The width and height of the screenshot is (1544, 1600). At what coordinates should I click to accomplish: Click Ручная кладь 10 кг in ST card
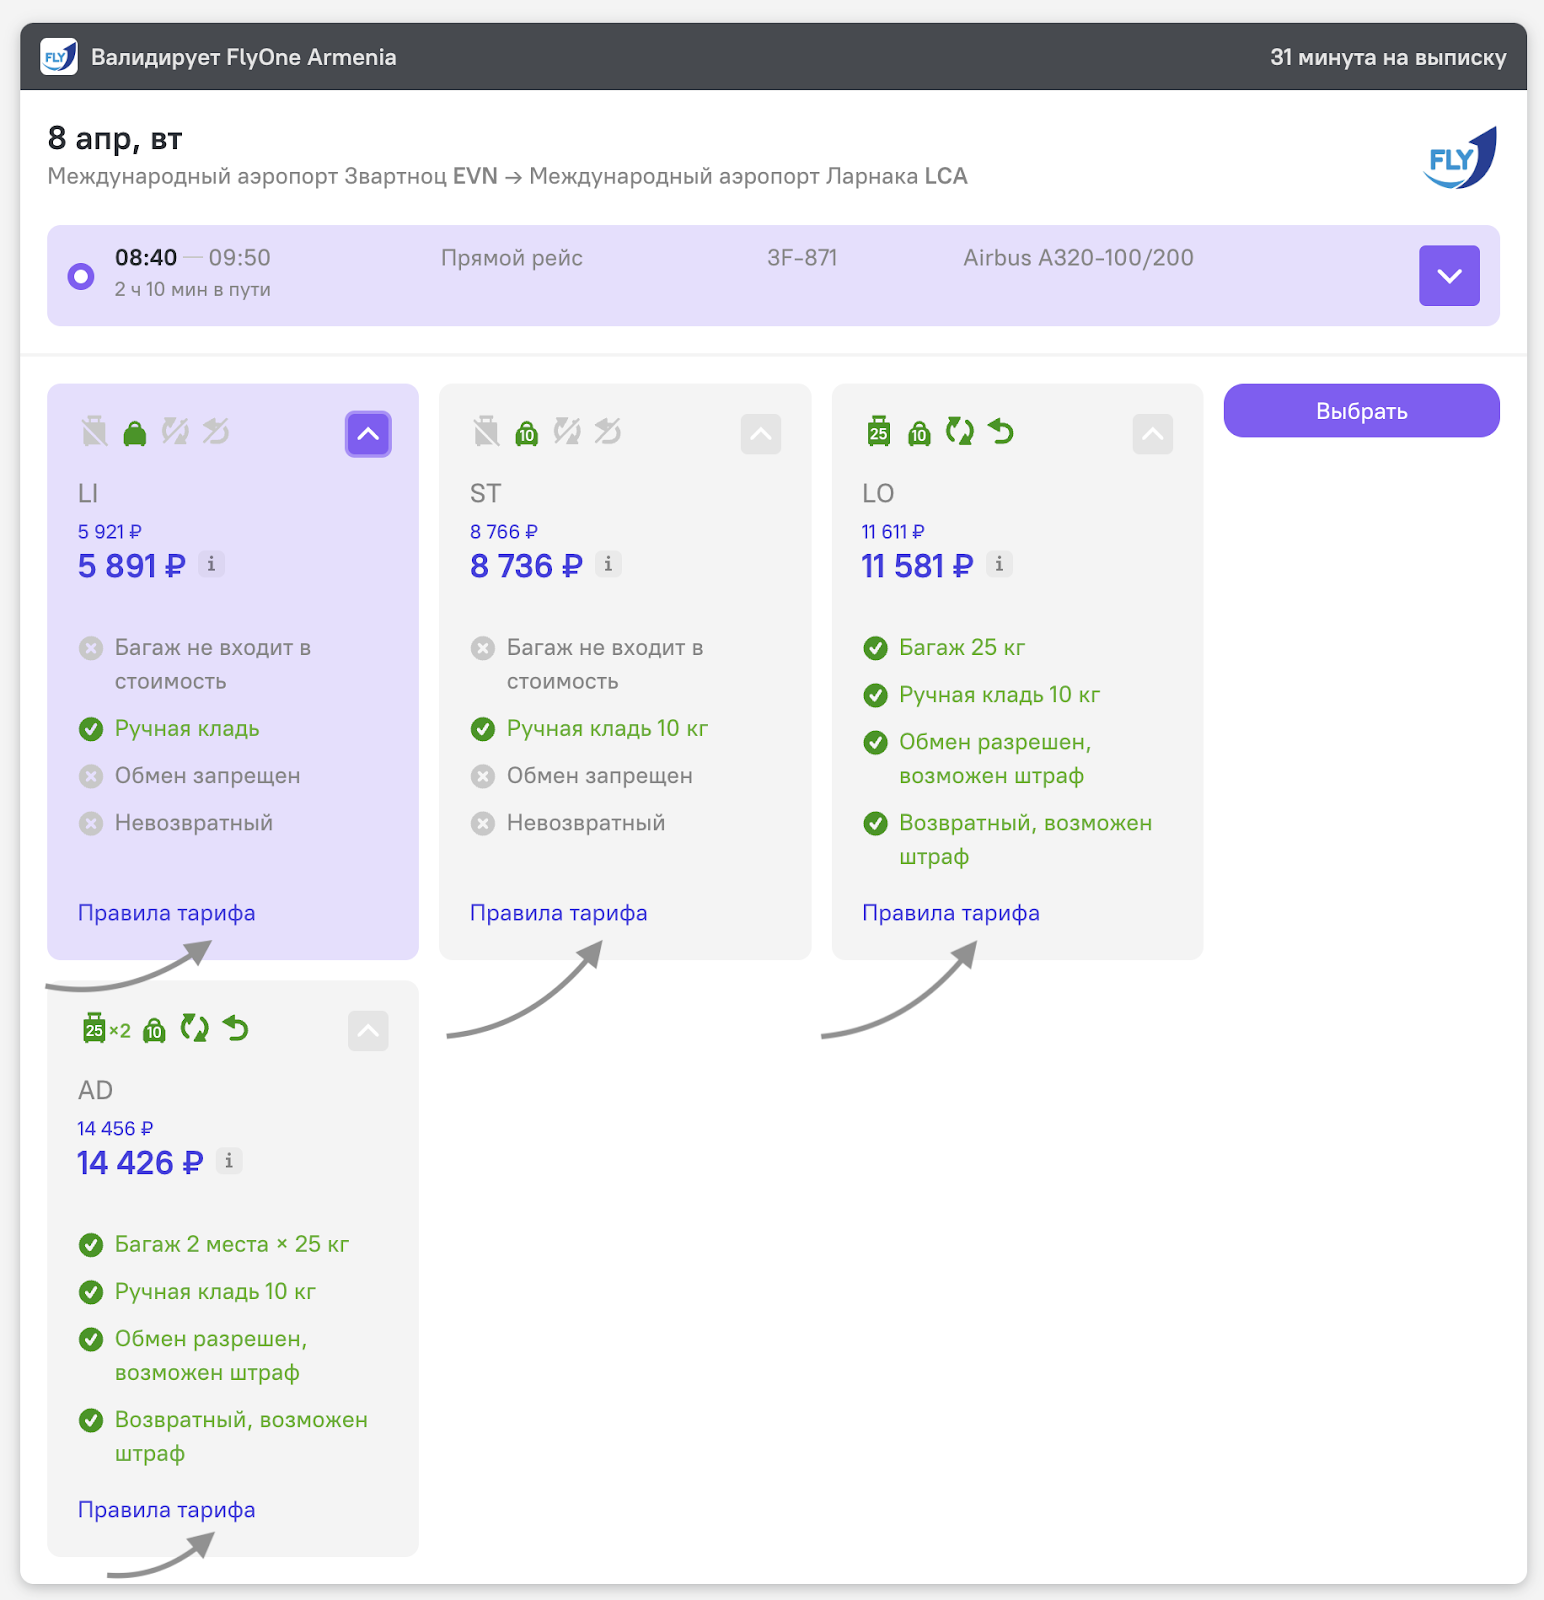(x=607, y=729)
